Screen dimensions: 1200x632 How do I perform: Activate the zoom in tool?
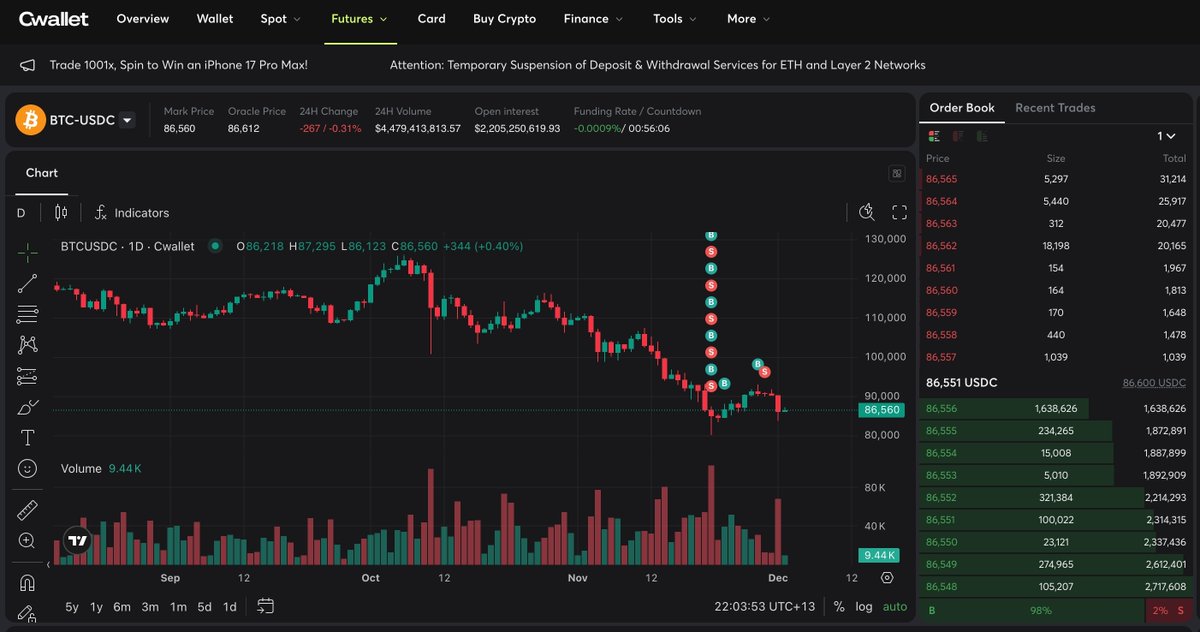[27, 541]
